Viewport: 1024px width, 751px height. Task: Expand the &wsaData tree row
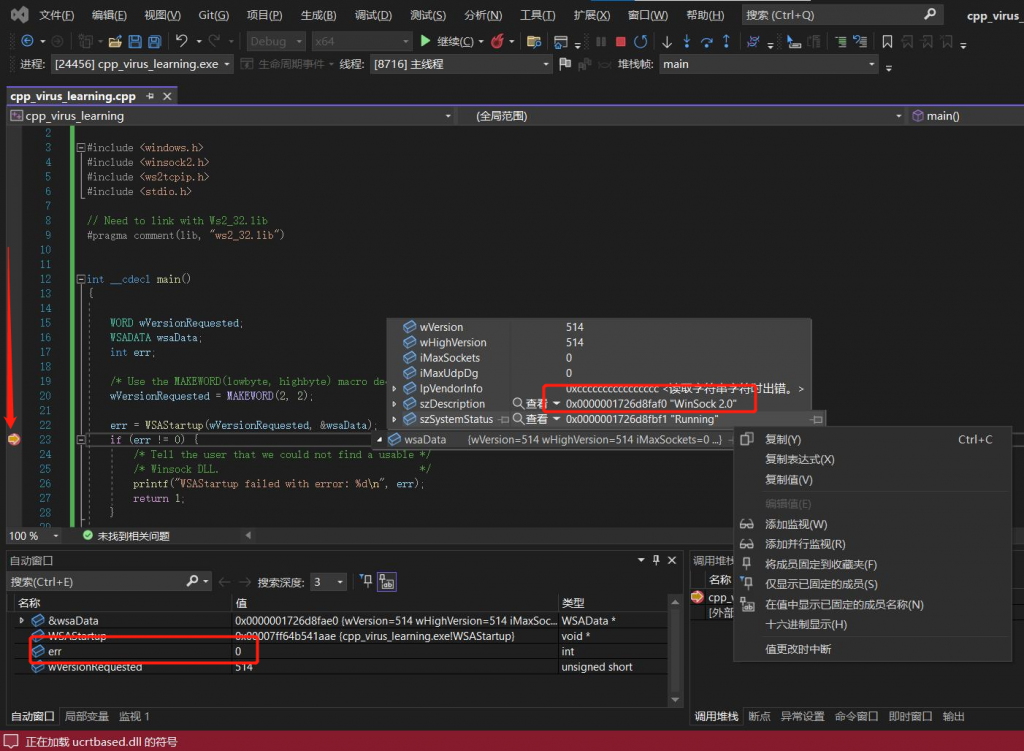22,621
